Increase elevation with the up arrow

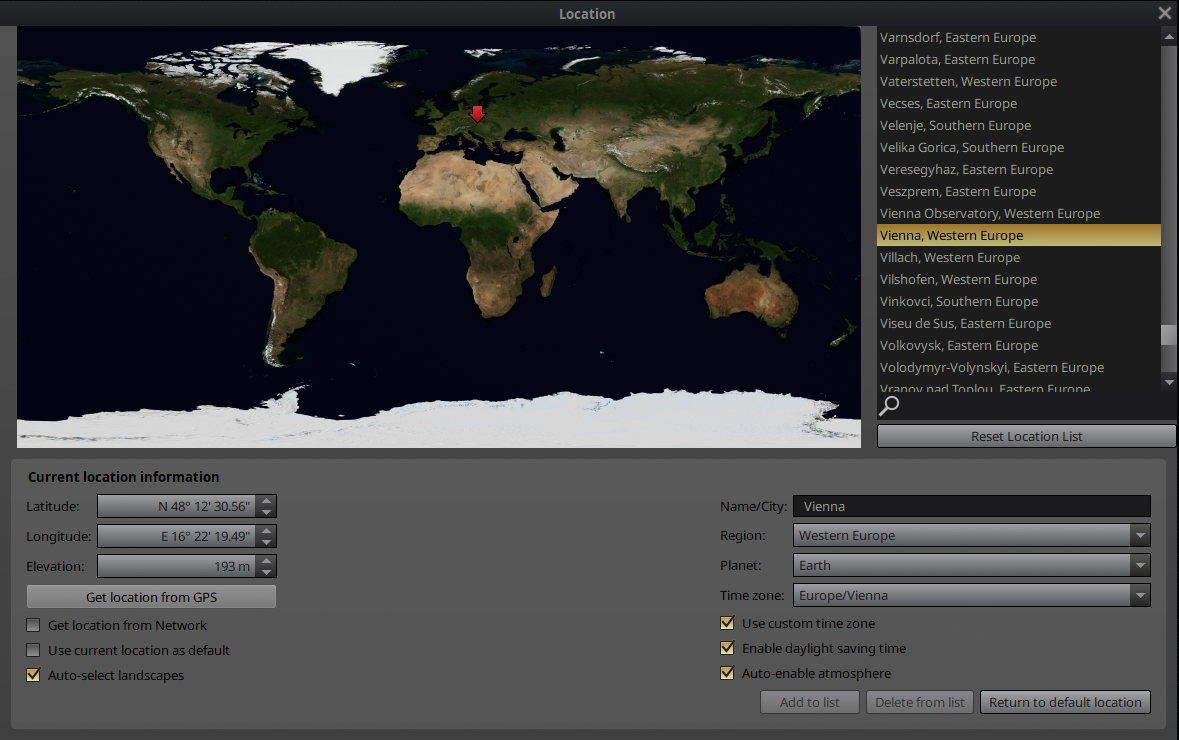[x=266, y=560]
